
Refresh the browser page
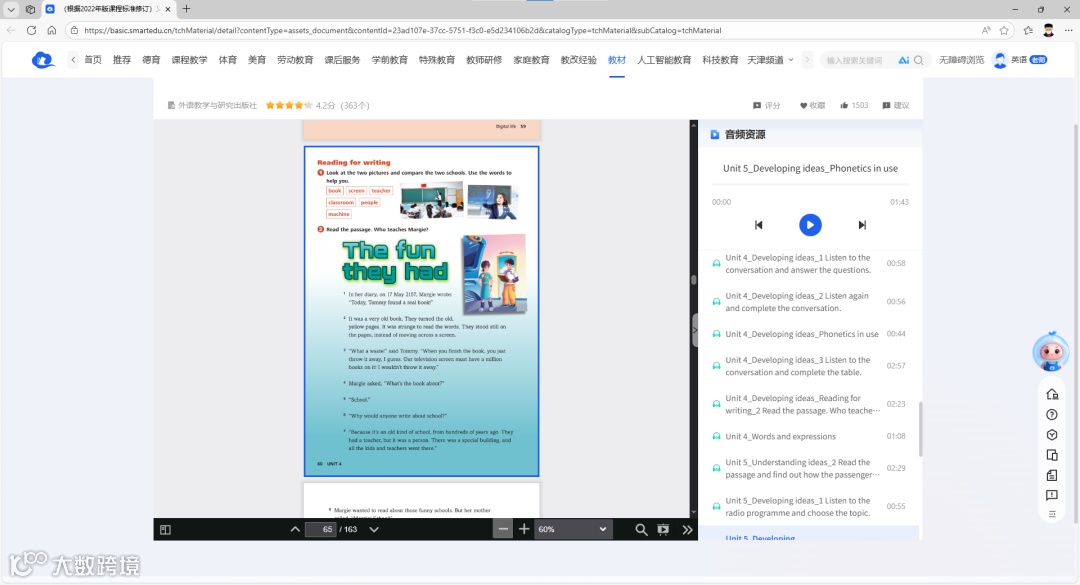coord(31,30)
